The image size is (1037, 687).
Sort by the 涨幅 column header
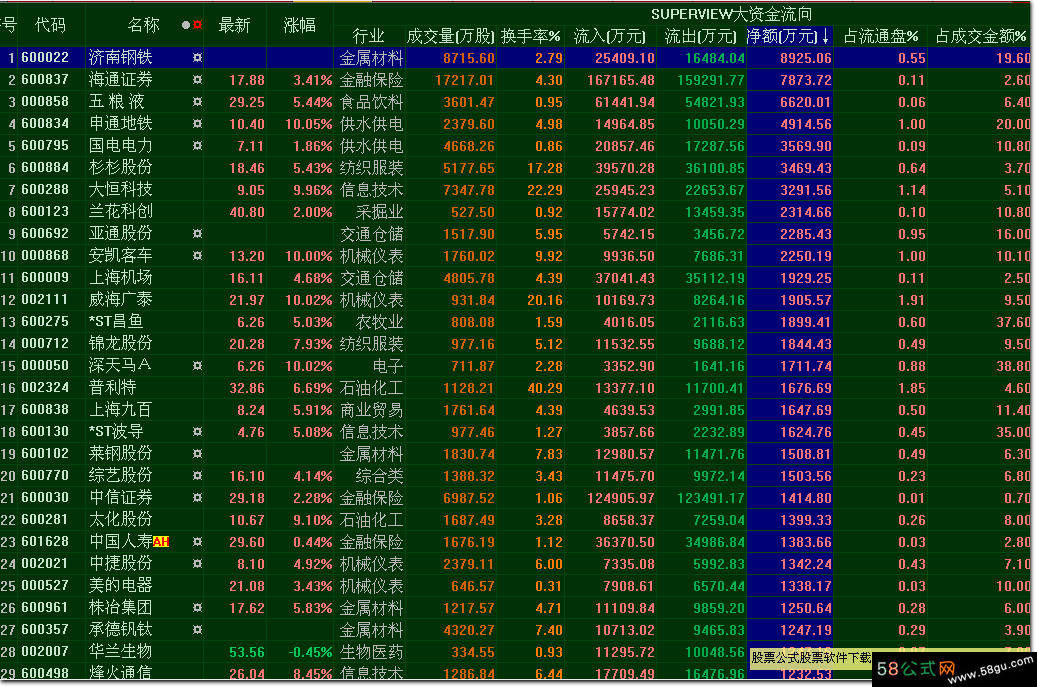(300, 25)
